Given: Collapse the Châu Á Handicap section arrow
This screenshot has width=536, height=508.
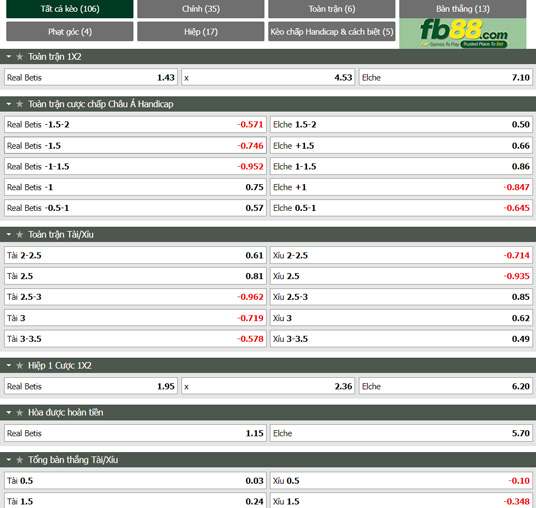Looking at the screenshot, I should click(x=9, y=104).
